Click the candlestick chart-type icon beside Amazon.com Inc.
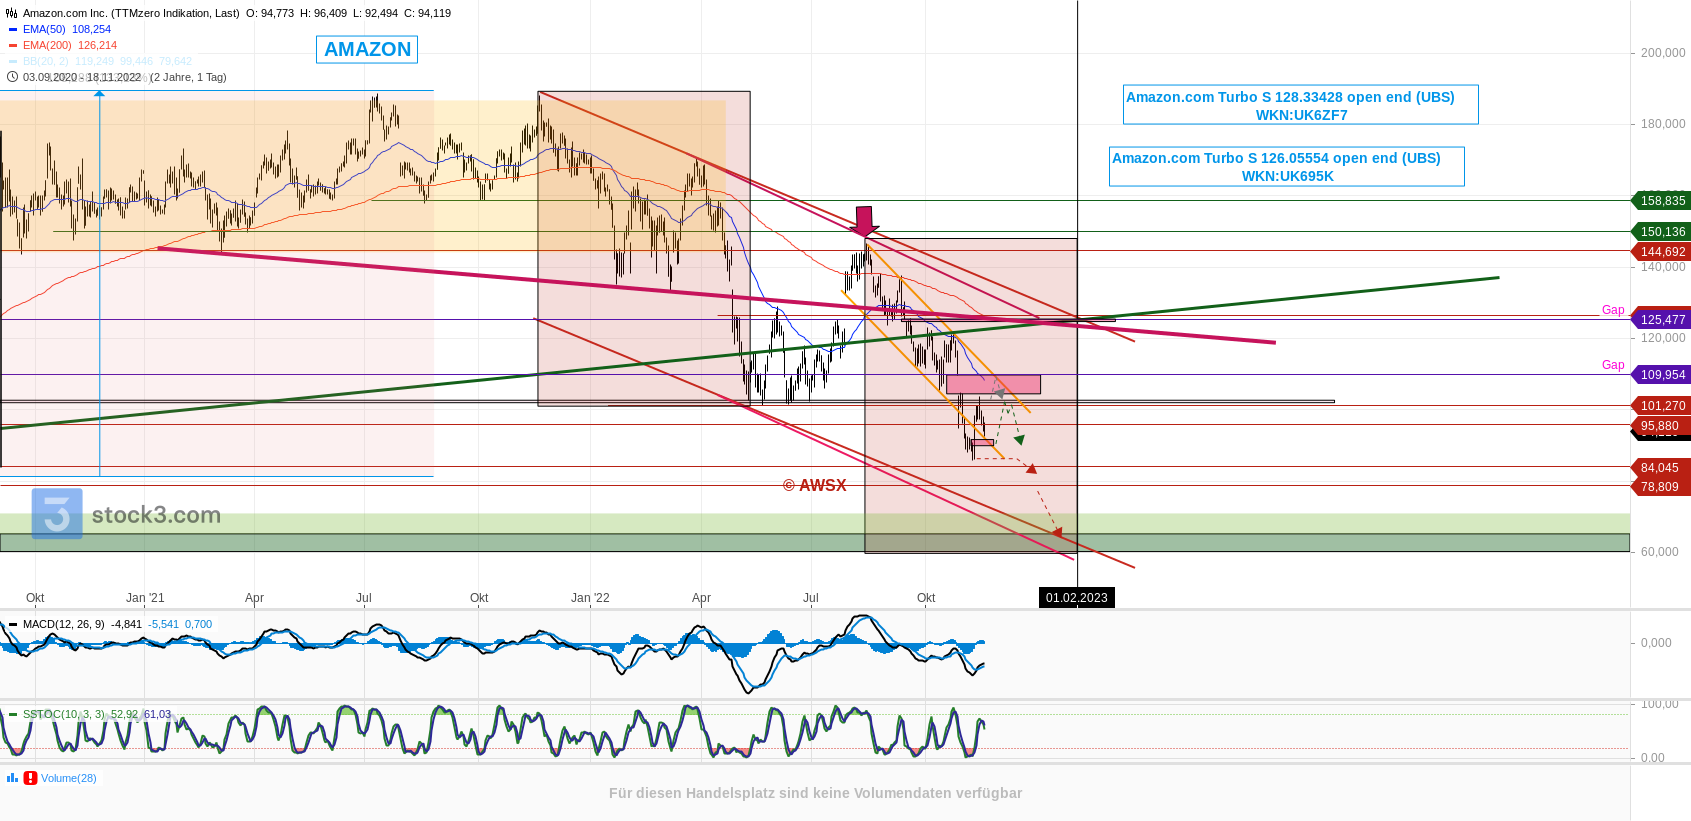The height and width of the screenshot is (821, 1691). tap(12, 13)
